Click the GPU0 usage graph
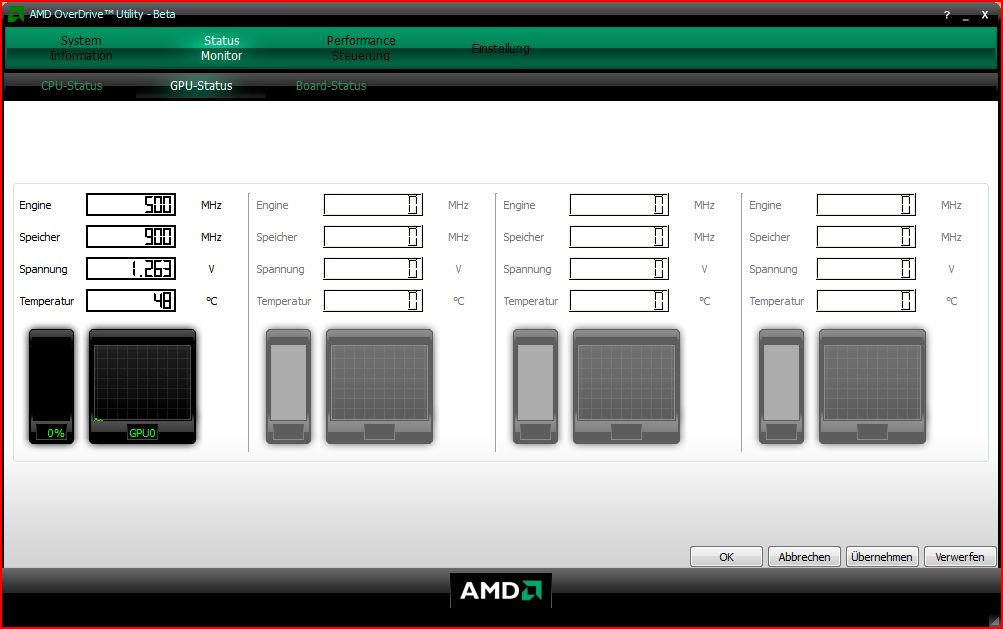The height and width of the screenshot is (629, 1003). click(142, 386)
